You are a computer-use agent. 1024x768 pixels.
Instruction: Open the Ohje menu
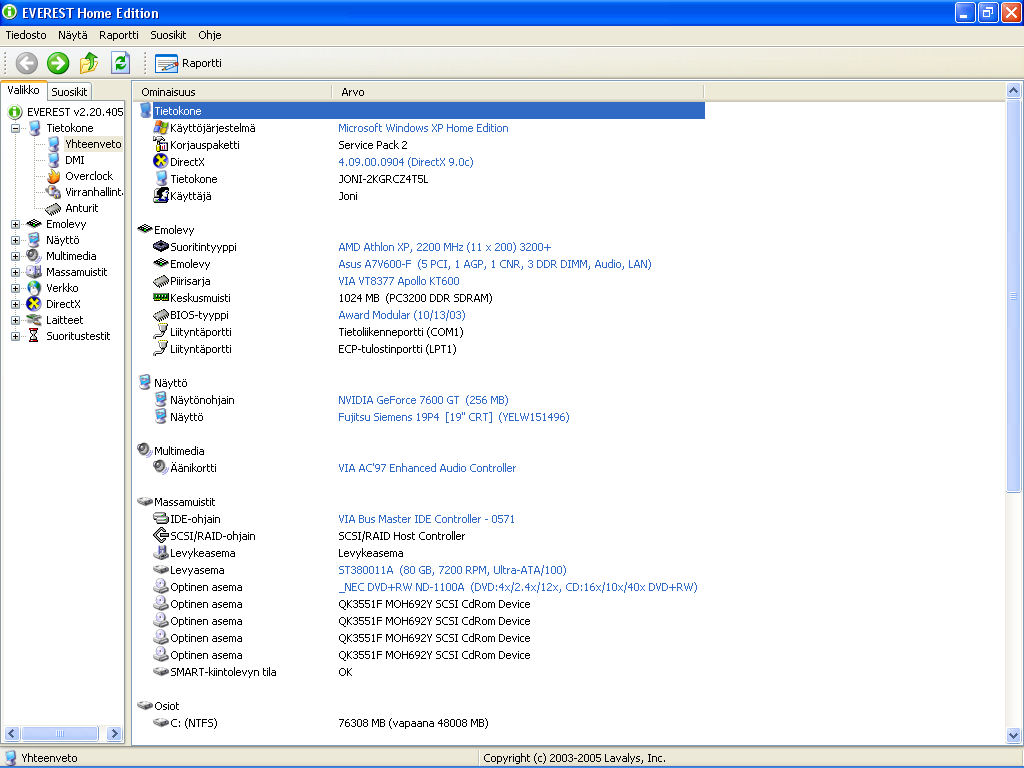pyautogui.click(x=210, y=35)
